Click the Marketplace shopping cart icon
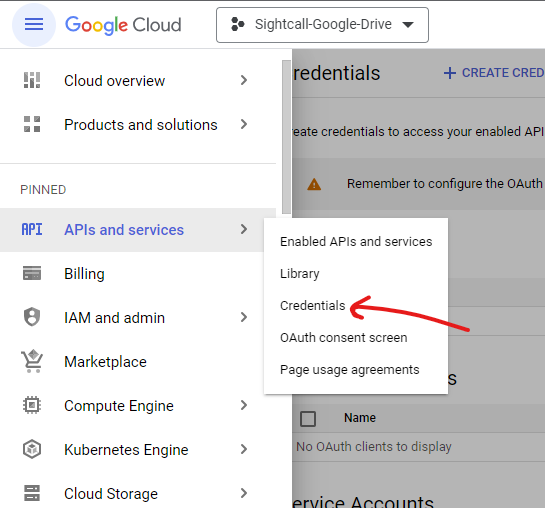The height and width of the screenshot is (508, 545). click(32, 361)
